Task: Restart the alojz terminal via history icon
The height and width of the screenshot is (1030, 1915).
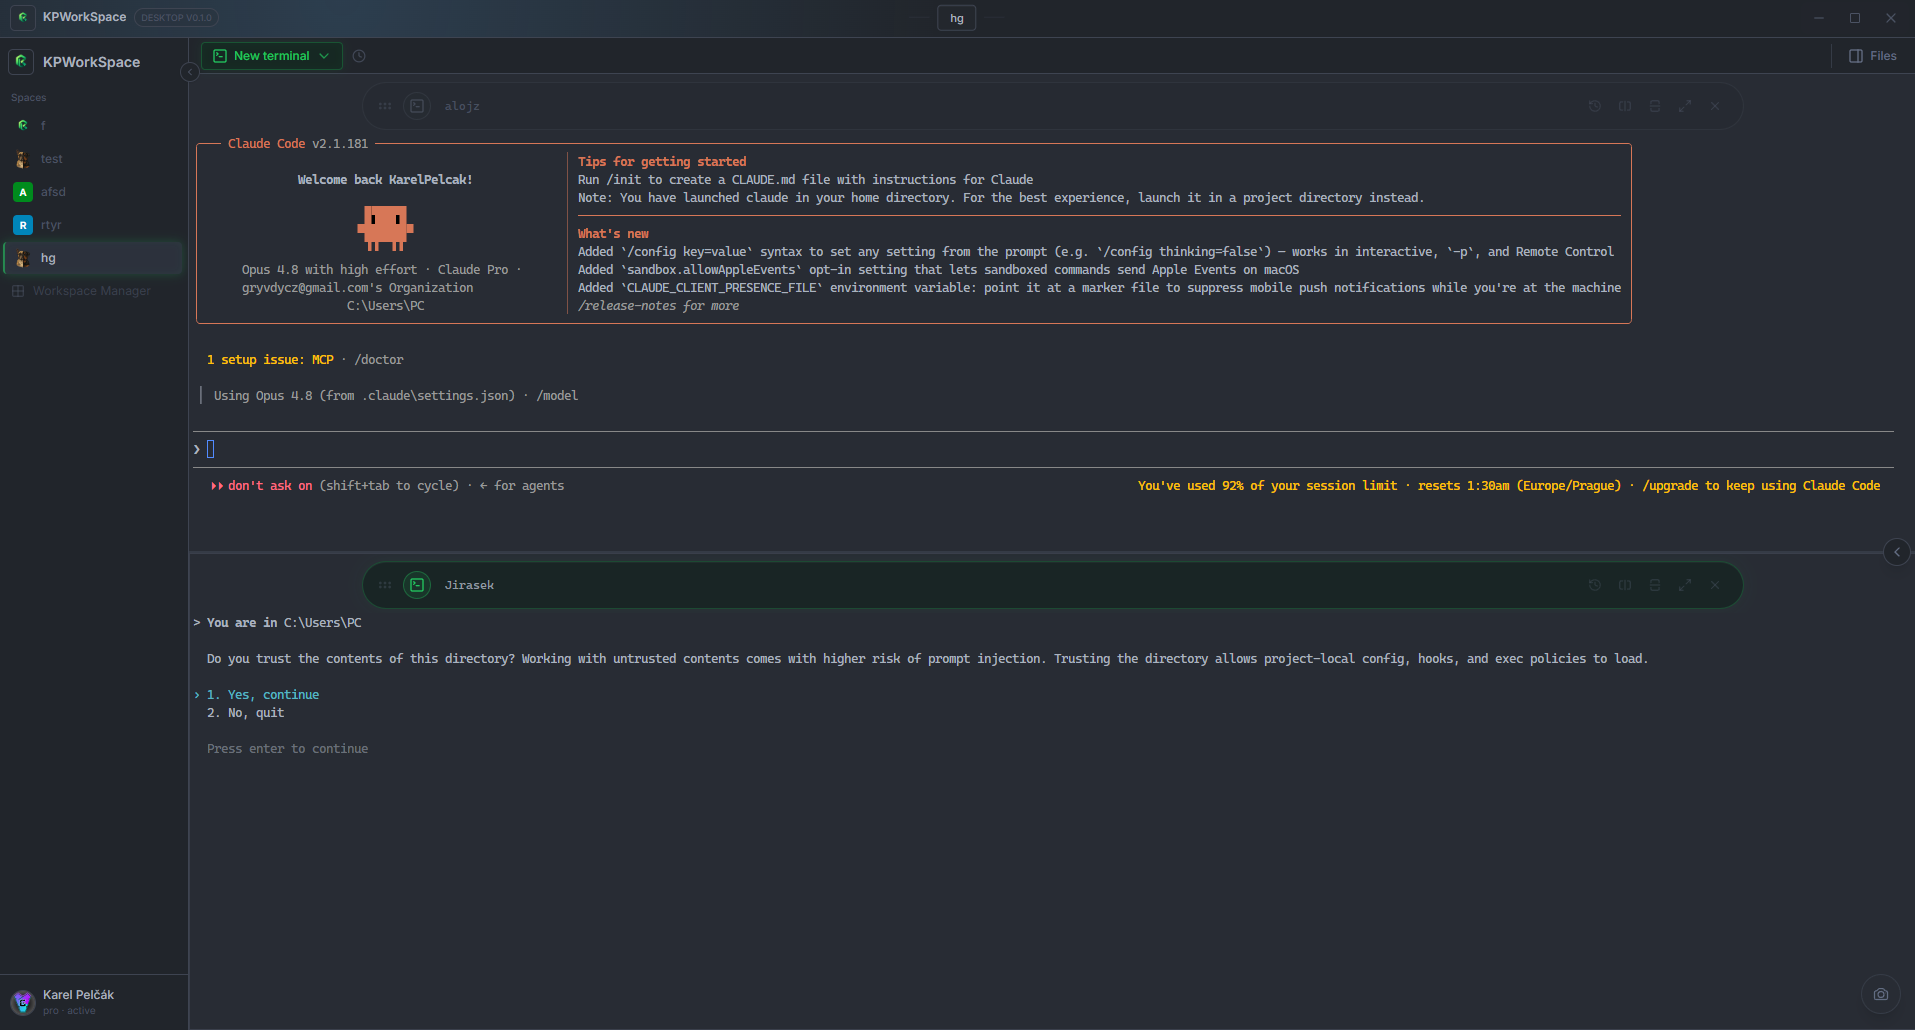Action: point(1595,106)
